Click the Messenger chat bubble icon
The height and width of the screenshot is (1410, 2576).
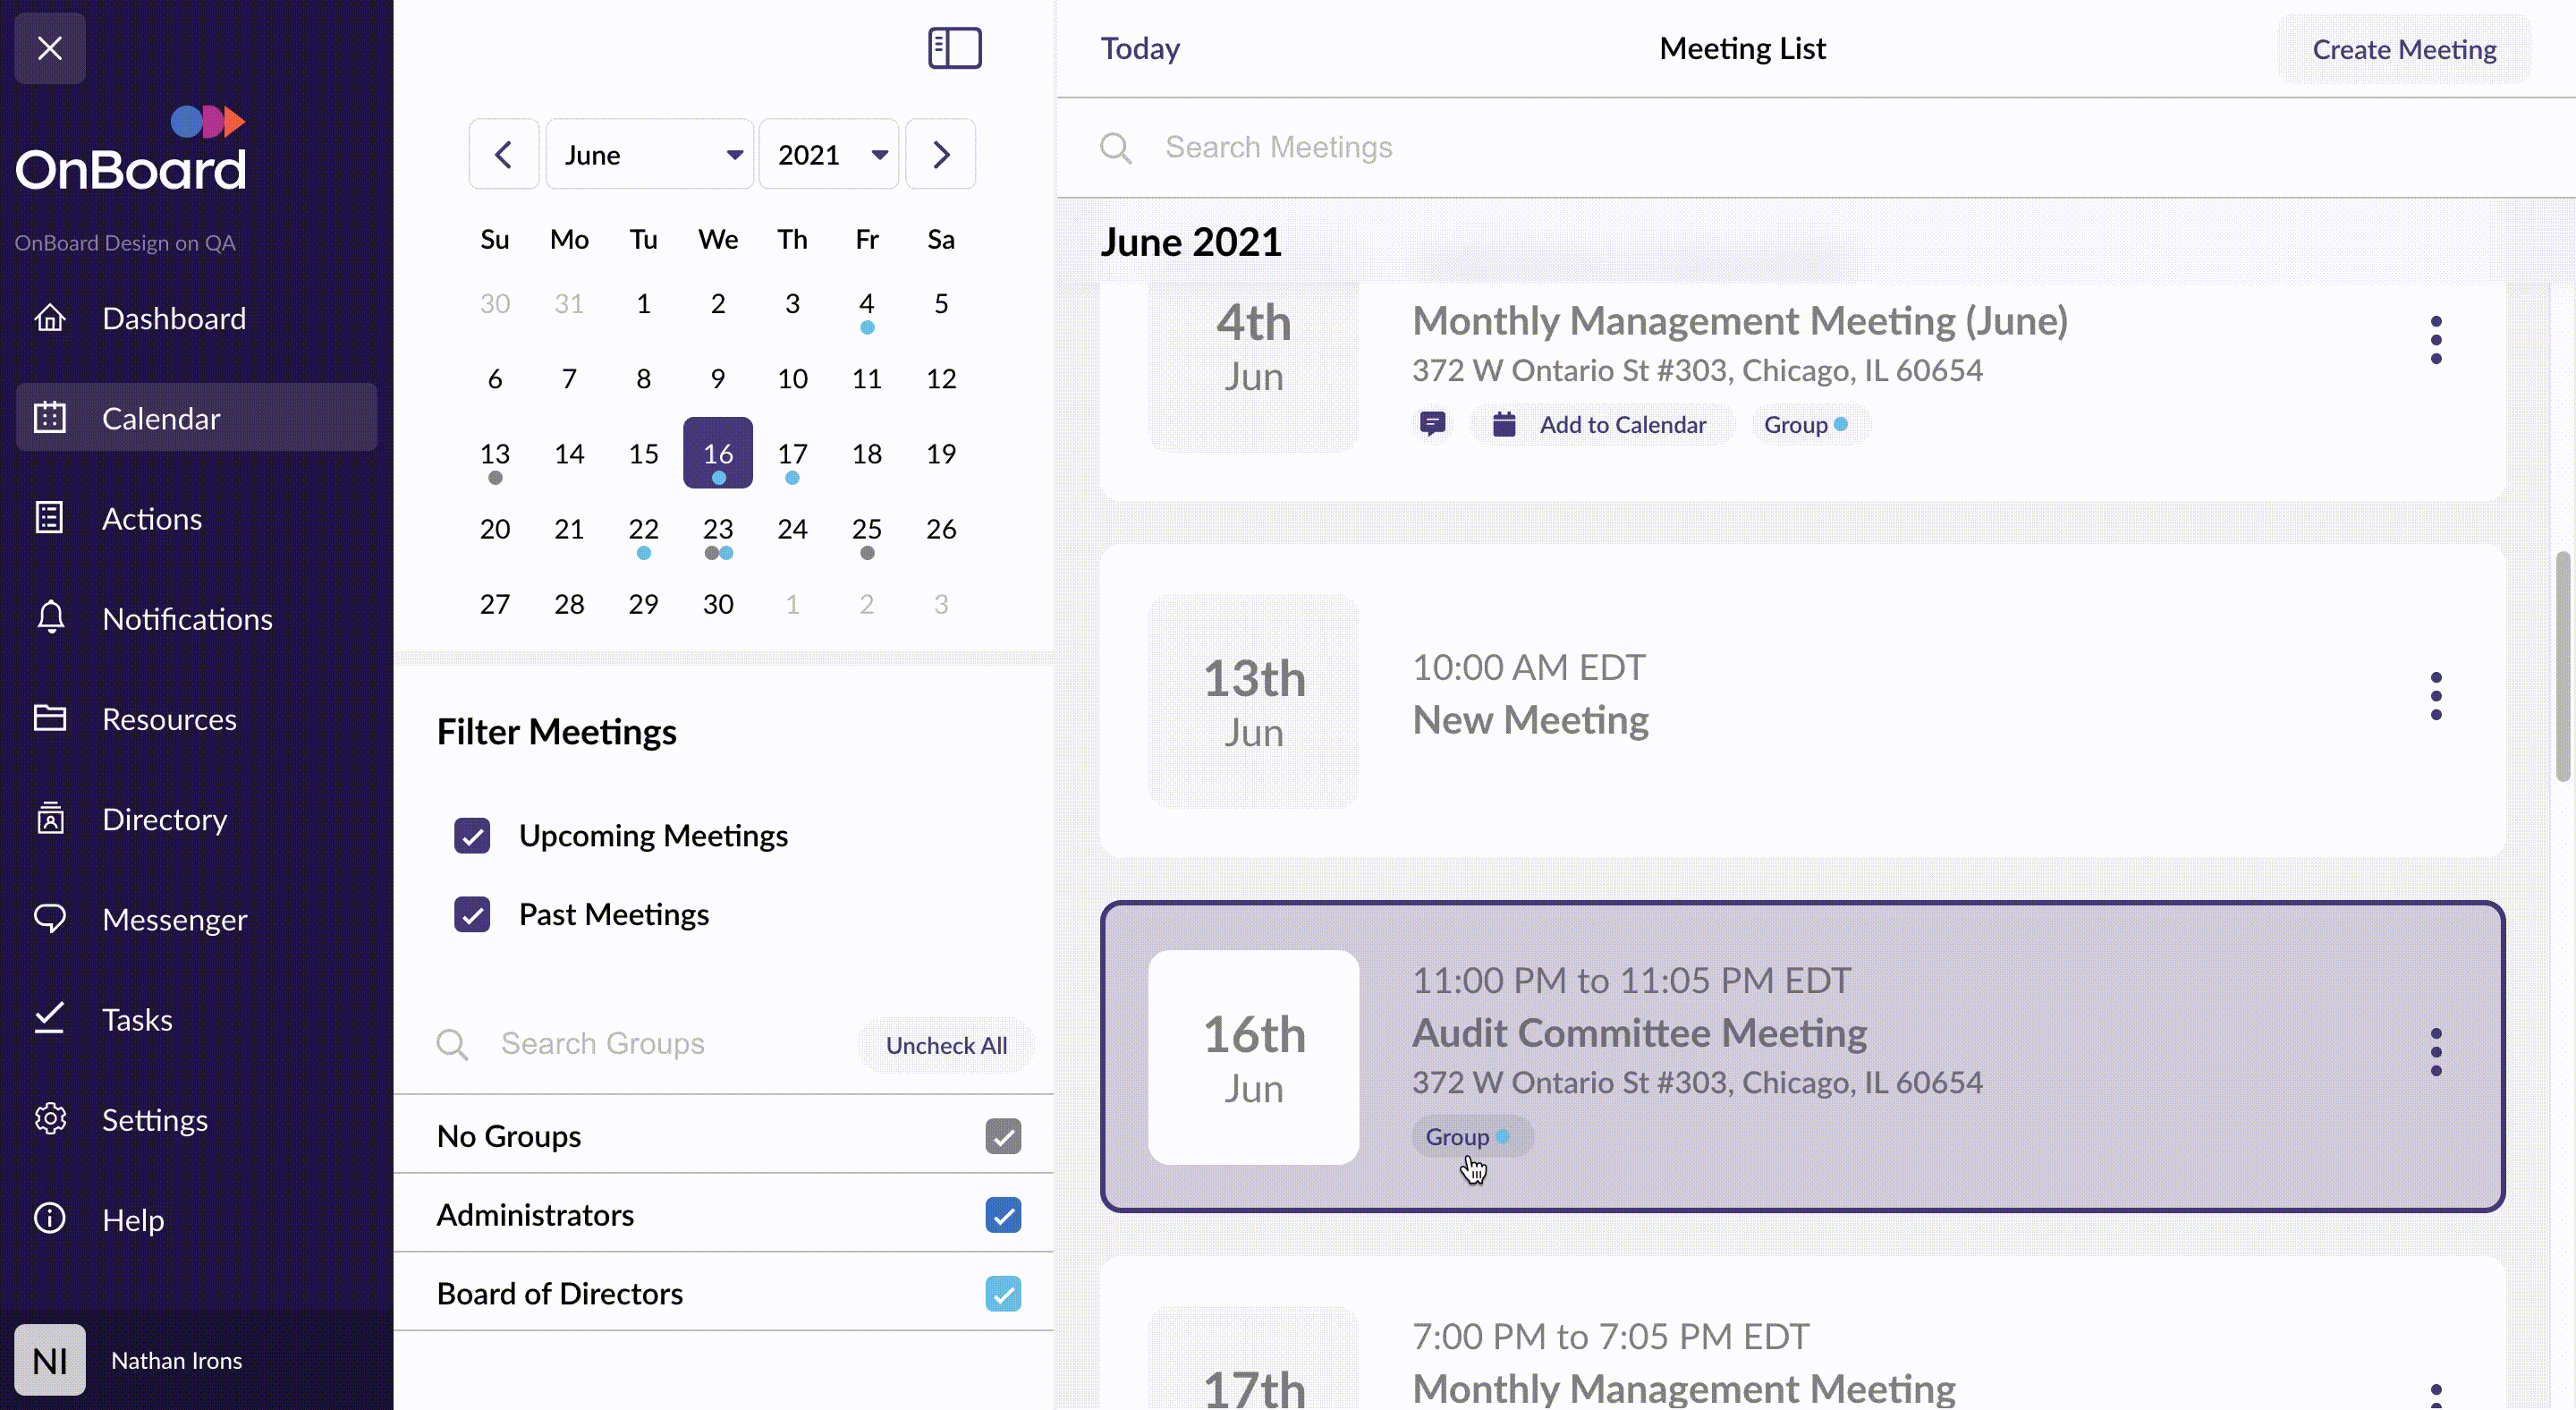[50, 918]
